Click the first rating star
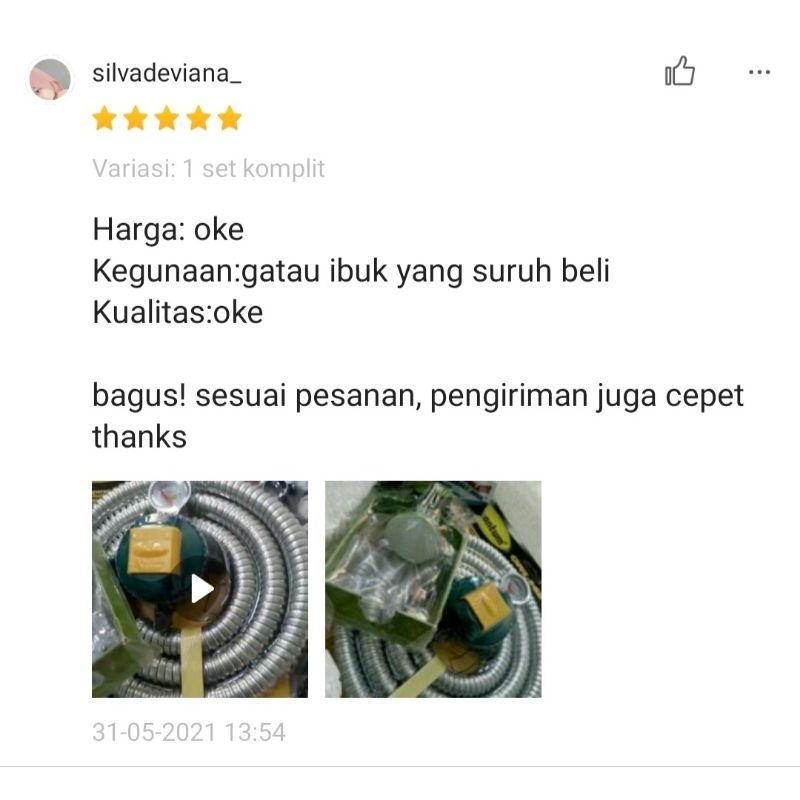Image resolution: width=800 pixels, height=800 pixels. [x=105, y=118]
